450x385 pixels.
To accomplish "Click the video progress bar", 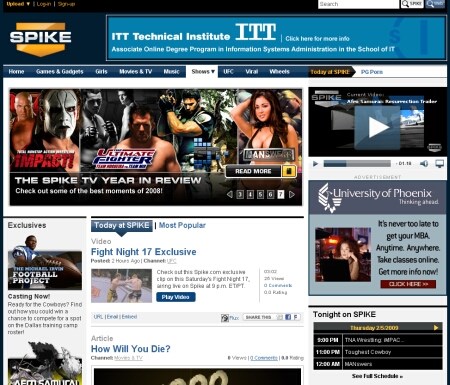I will 357,164.
